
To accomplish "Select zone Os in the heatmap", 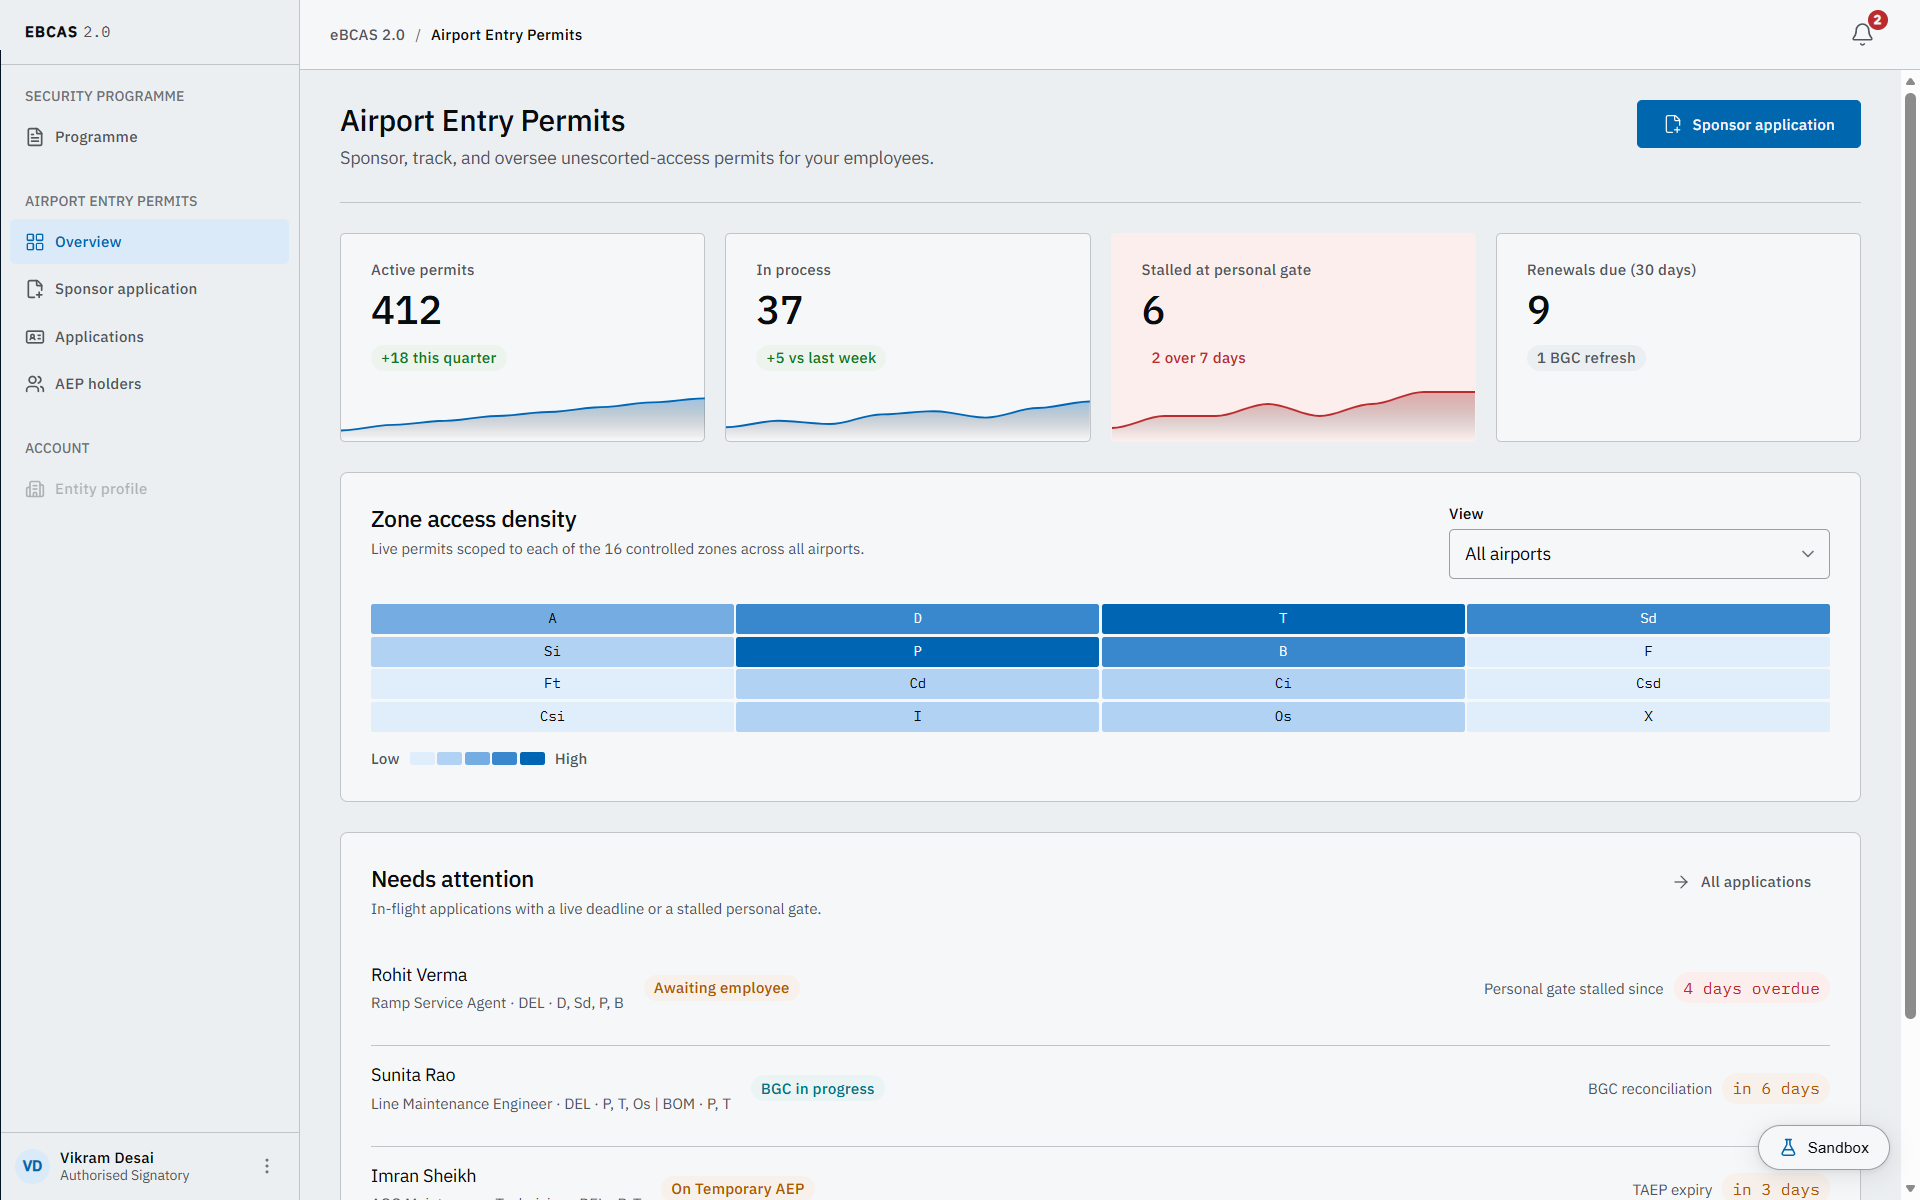I will click(1283, 716).
